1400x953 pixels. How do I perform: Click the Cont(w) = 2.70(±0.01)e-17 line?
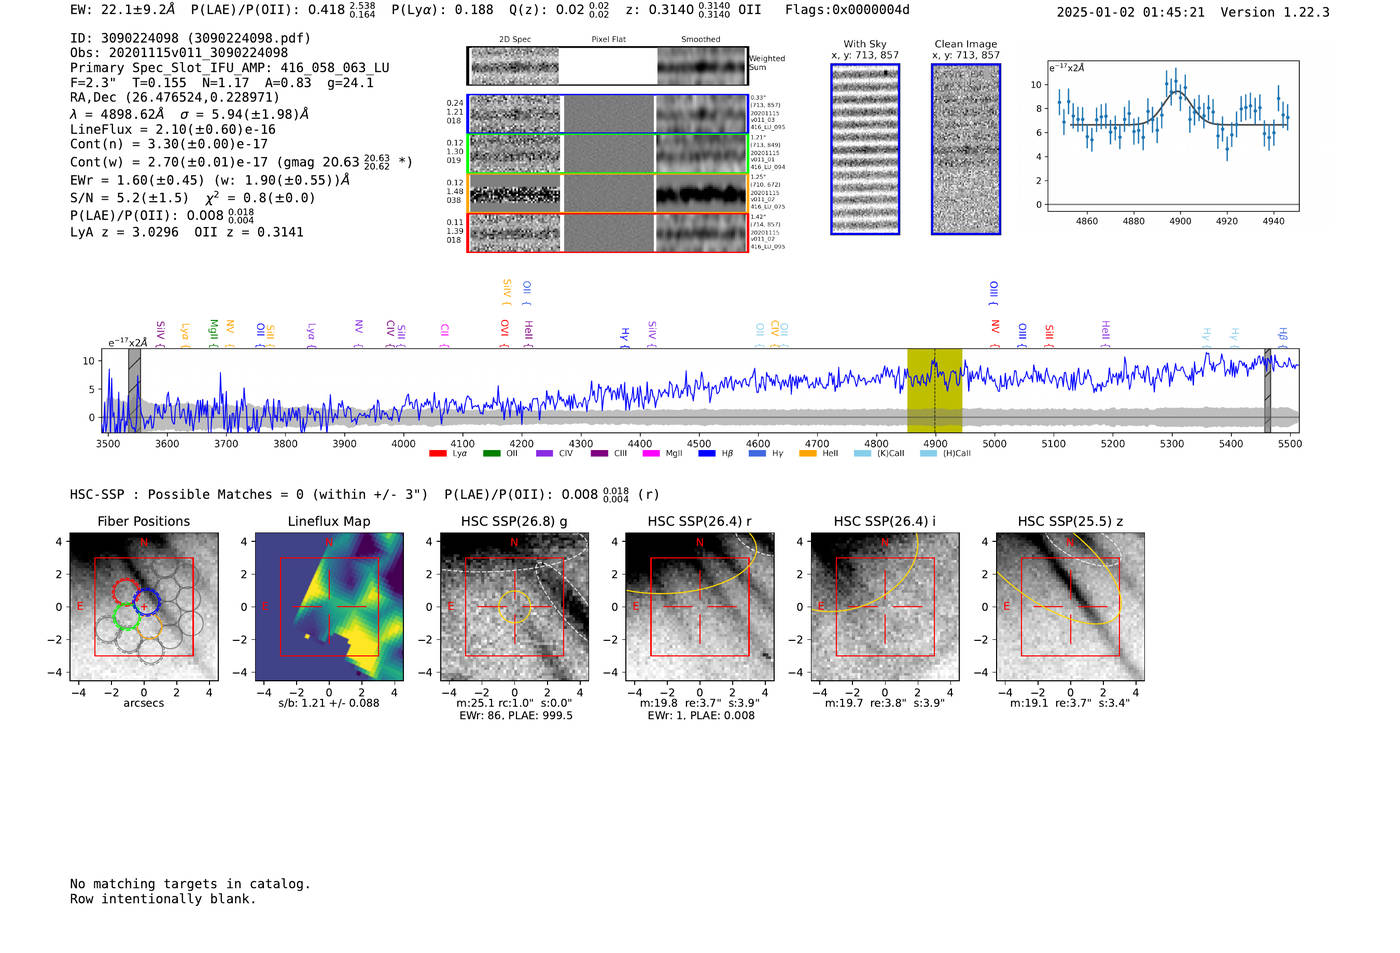click(241, 162)
